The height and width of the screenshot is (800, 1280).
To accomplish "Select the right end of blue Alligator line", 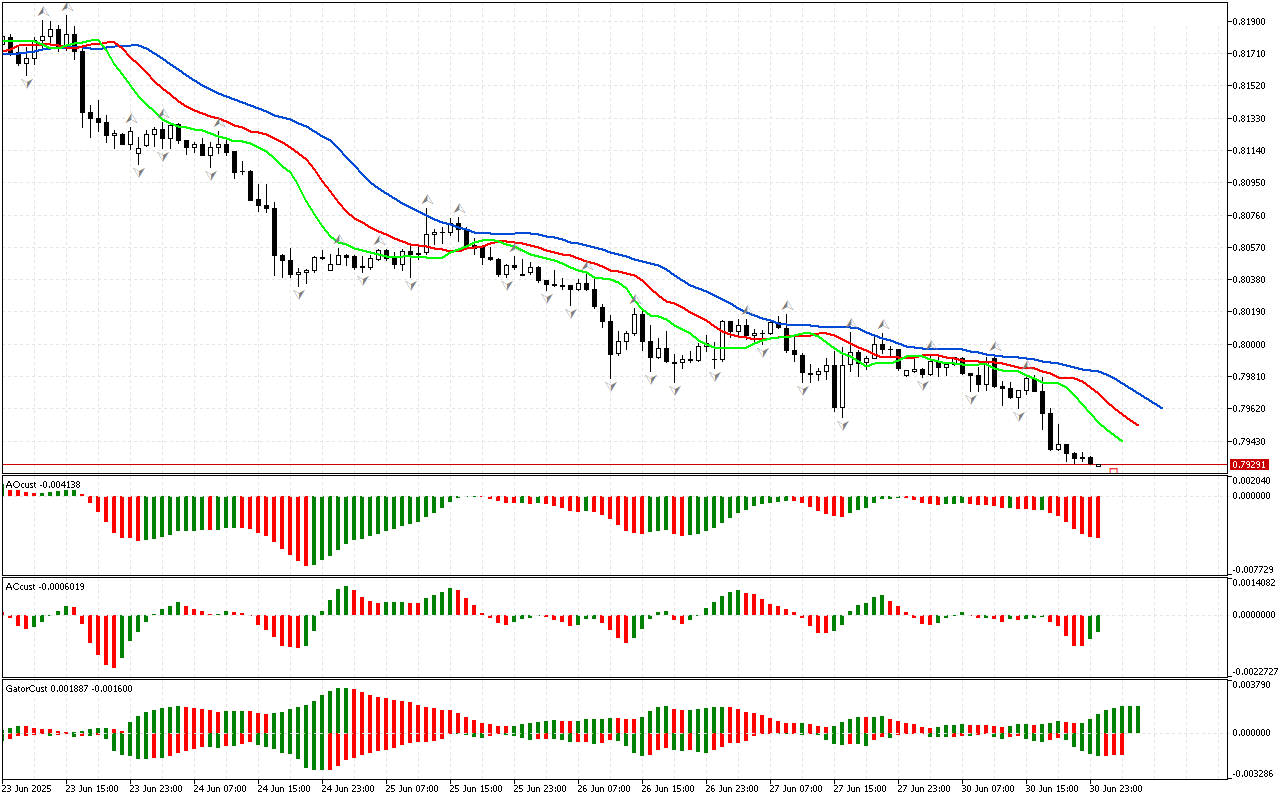I will (1160, 407).
